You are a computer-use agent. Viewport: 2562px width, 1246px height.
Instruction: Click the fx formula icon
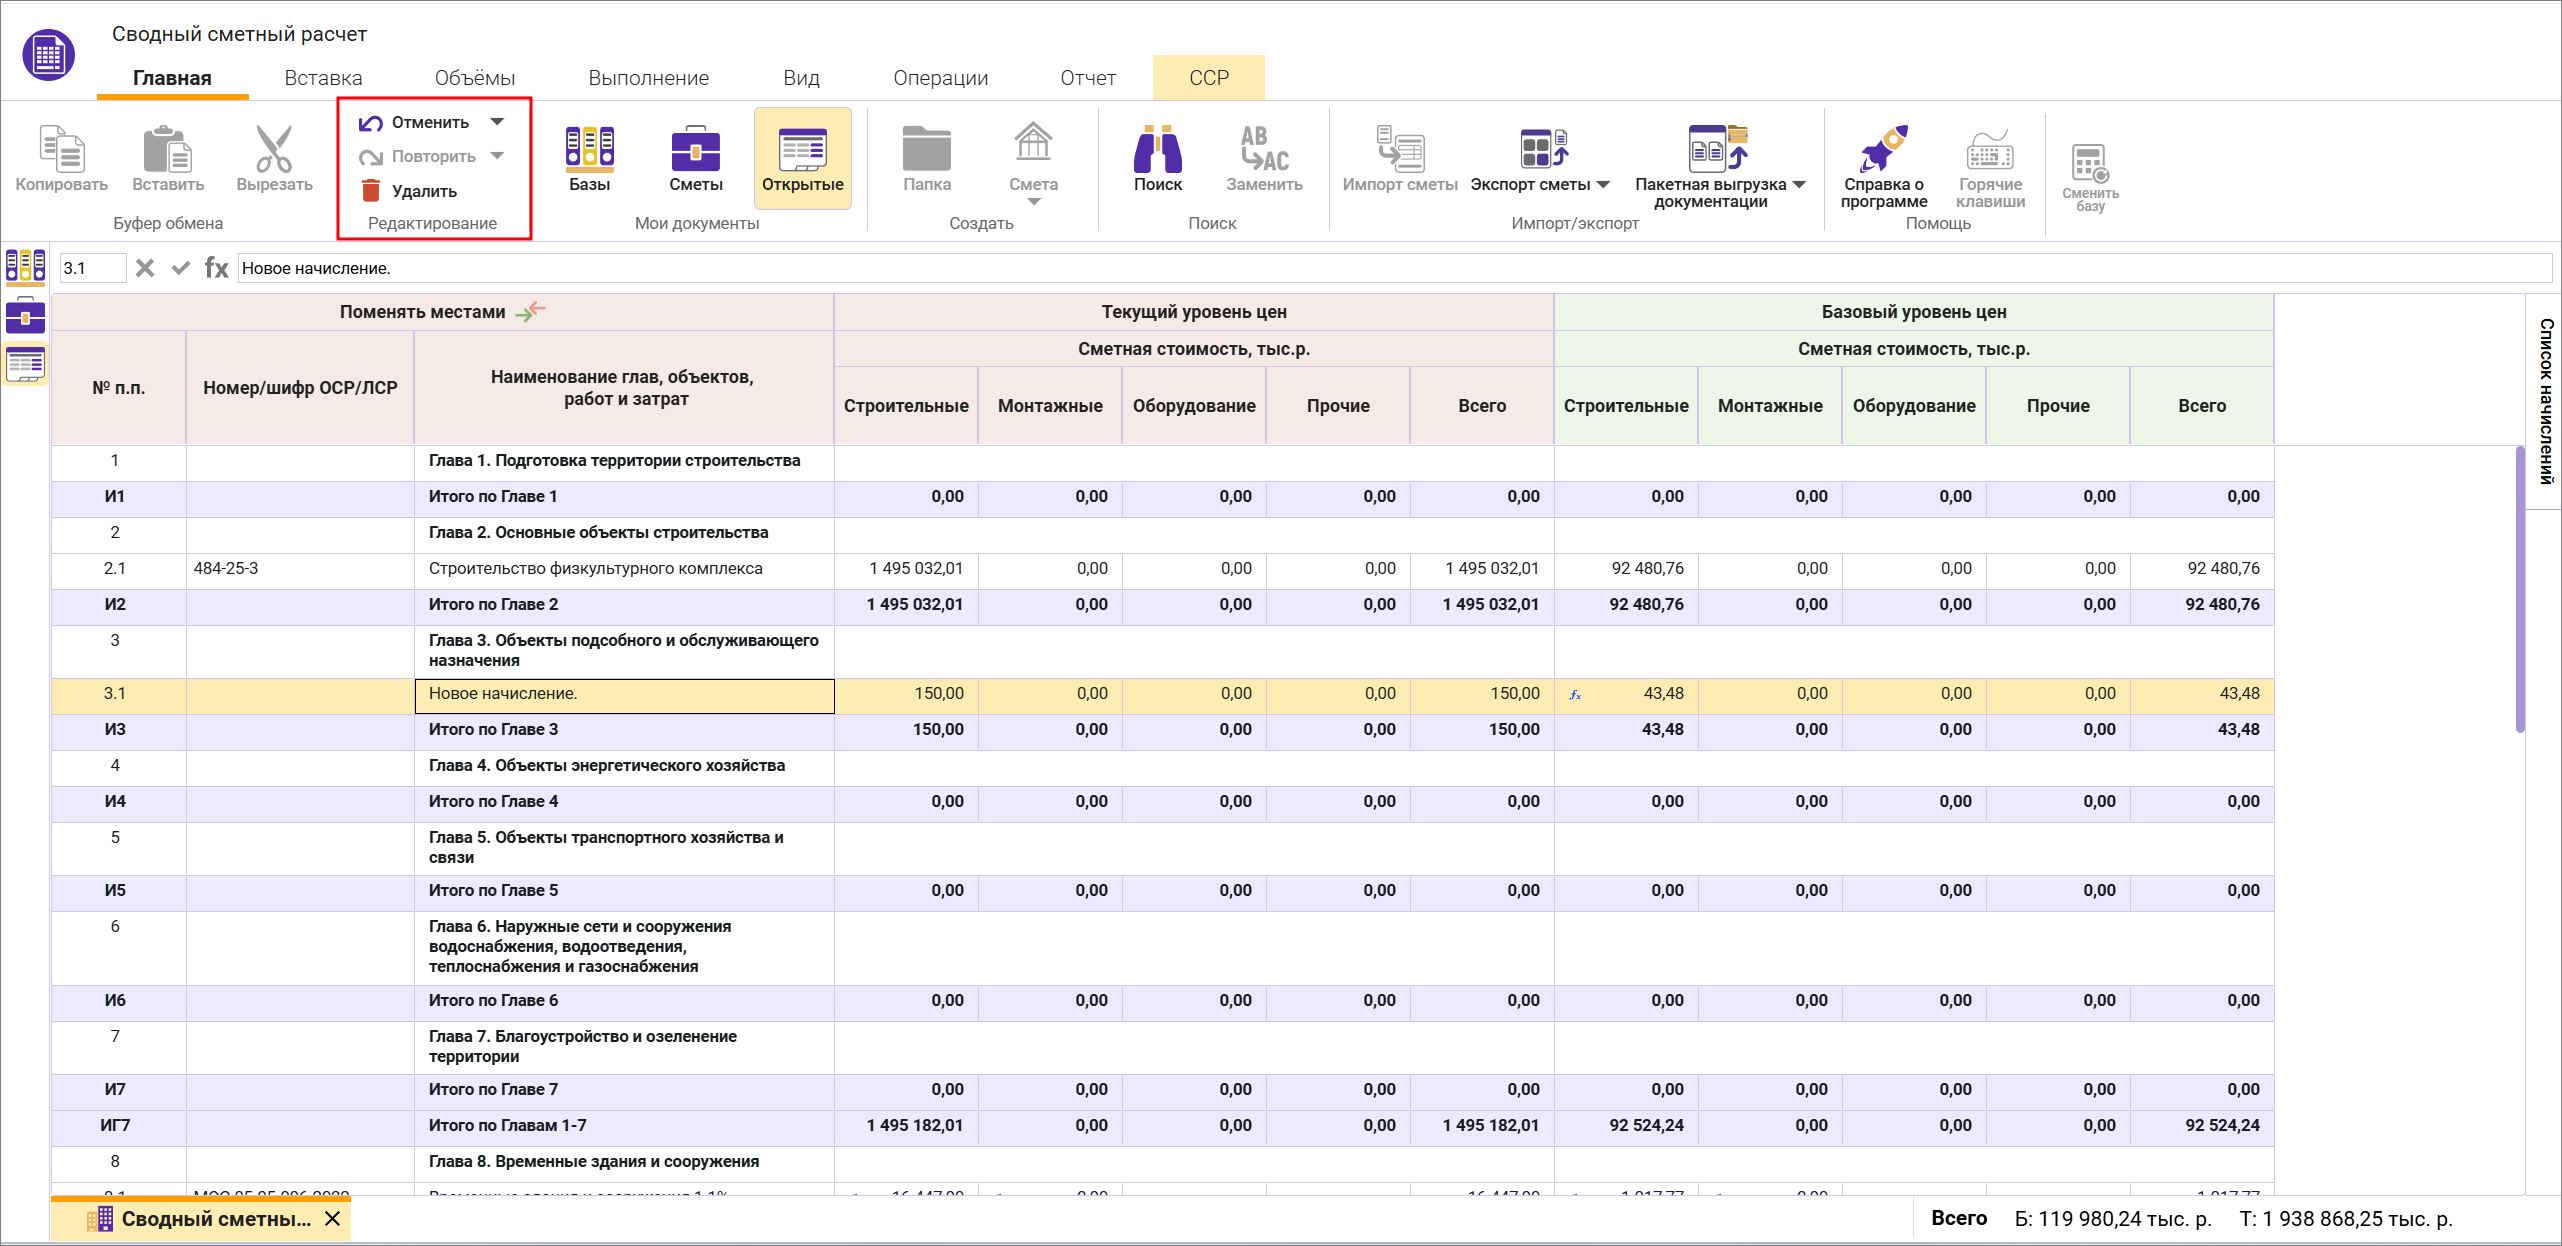[216, 268]
